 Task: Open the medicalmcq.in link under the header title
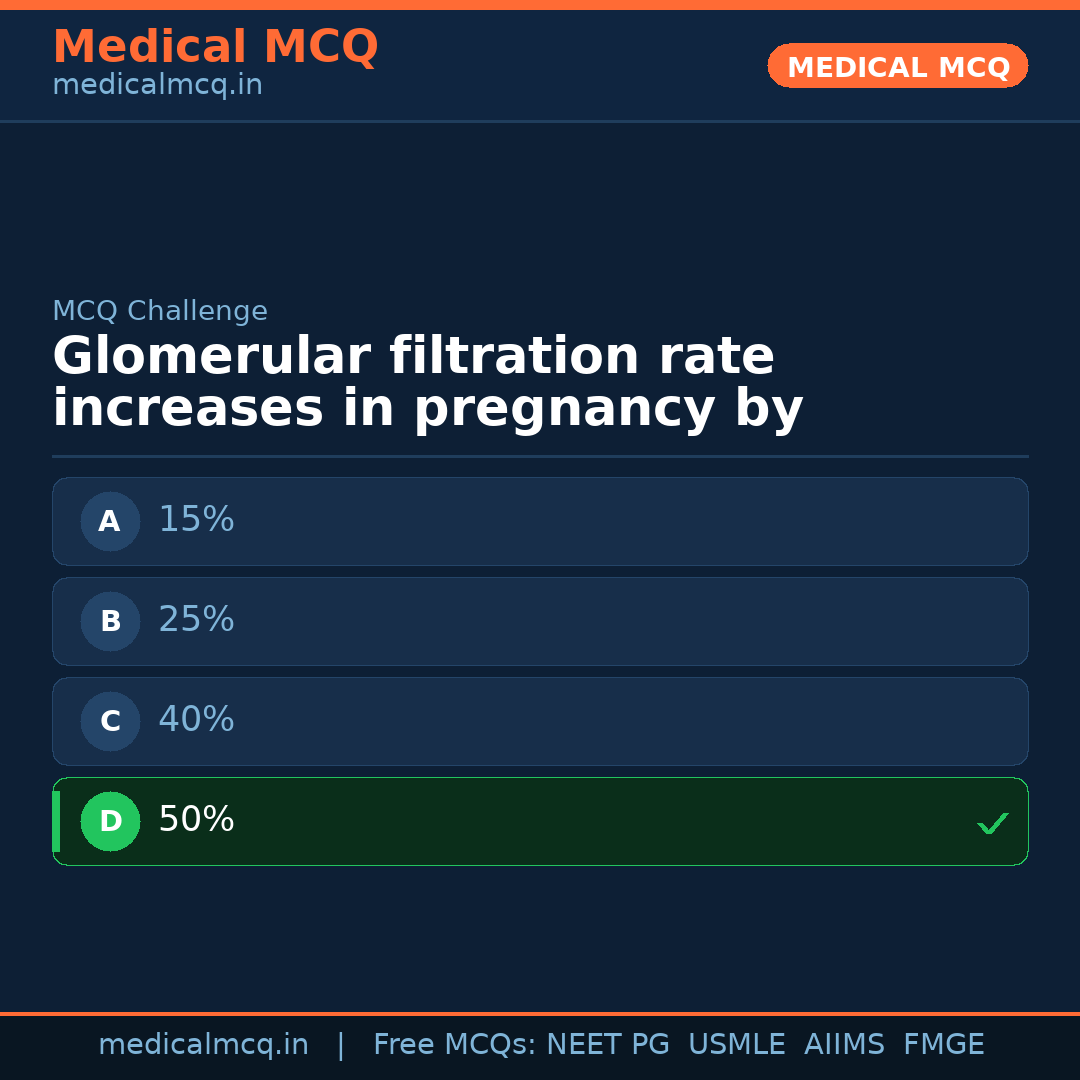[157, 86]
